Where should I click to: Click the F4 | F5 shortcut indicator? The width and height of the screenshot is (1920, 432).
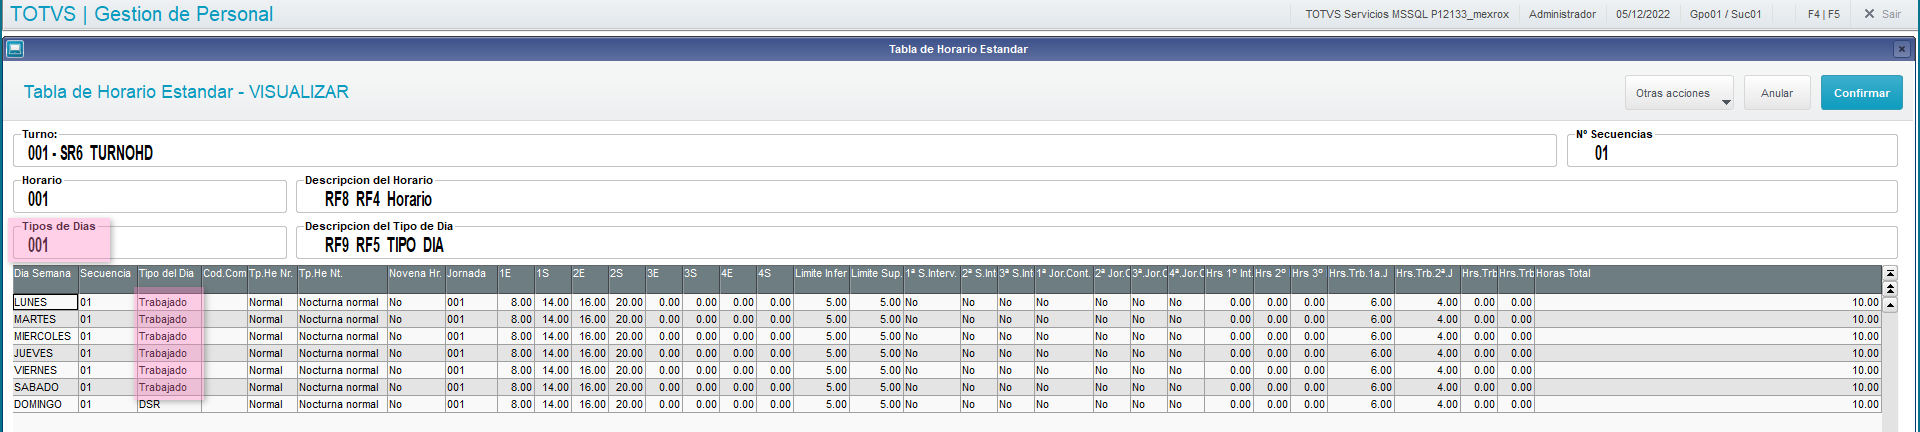[x=1823, y=14]
